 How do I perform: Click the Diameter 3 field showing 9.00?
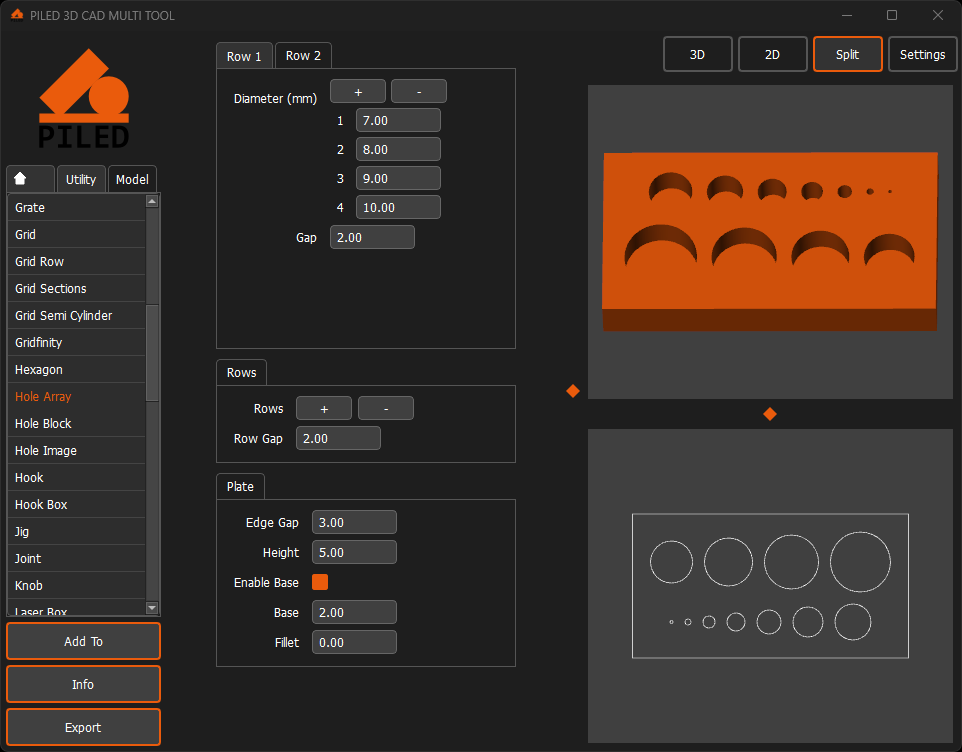coord(398,178)
